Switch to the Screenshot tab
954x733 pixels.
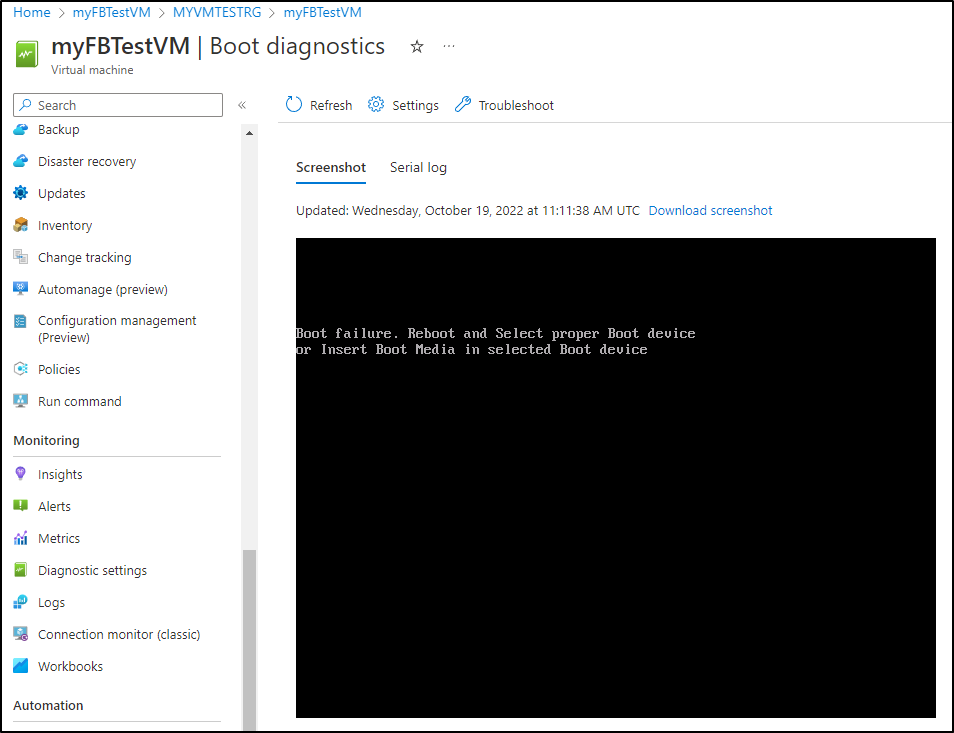[x=331, y=168]
